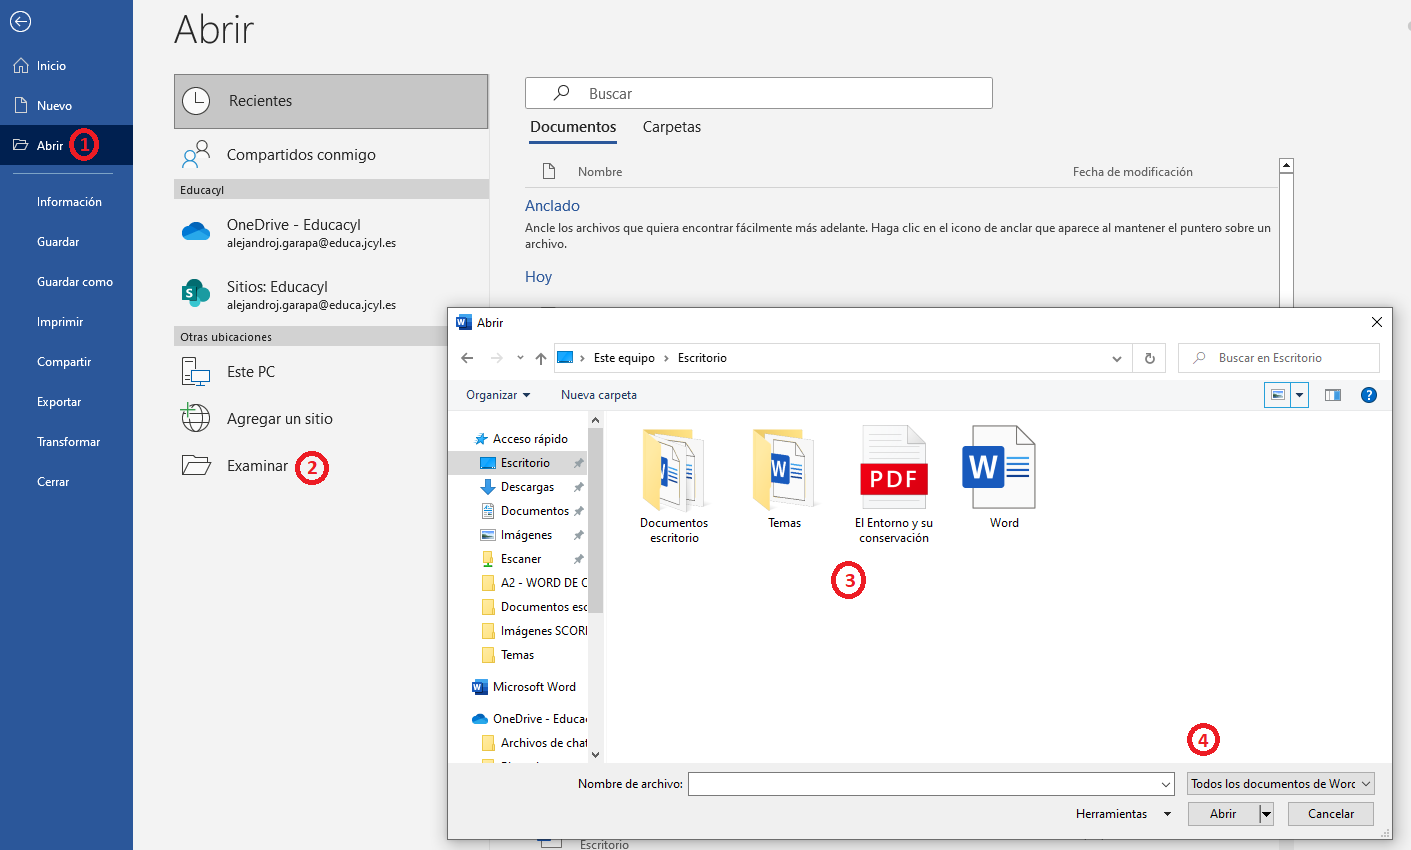Image resolution: width=1411 pixels, height=850 pixels.
Task: Click Este equipo in the address path
Action: (x=624, y=358)
